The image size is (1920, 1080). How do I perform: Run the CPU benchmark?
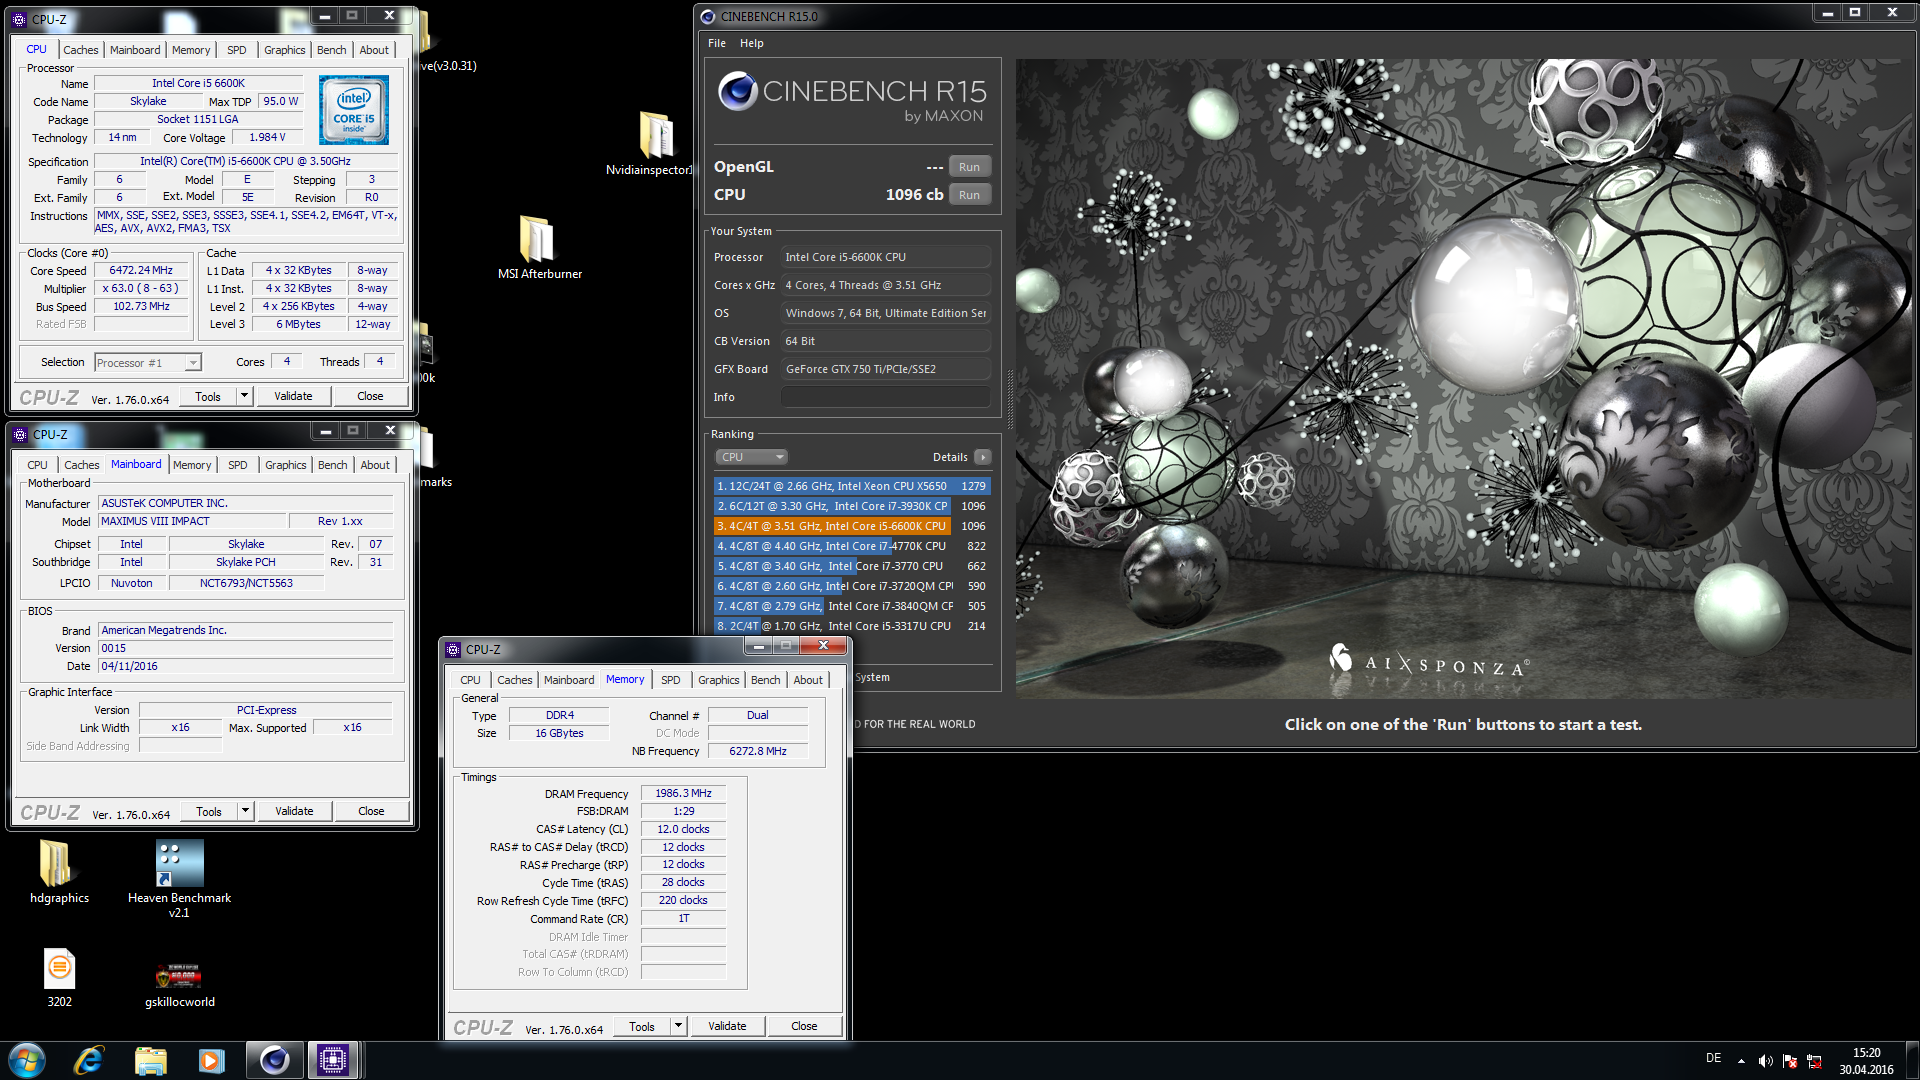(x=969, y=195)
